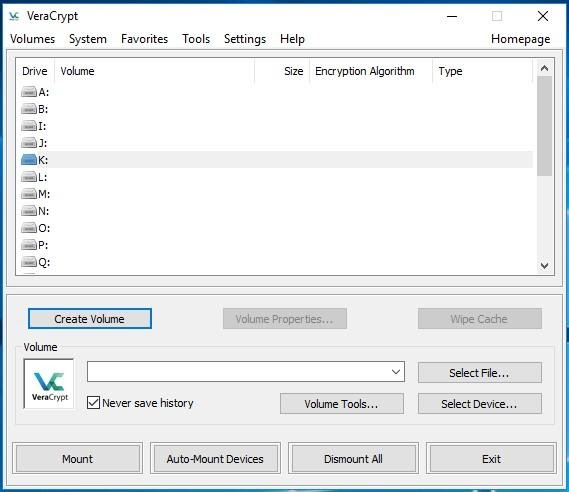Click the Volume Properties button
The image size is (569, 492).
point(284,319)
